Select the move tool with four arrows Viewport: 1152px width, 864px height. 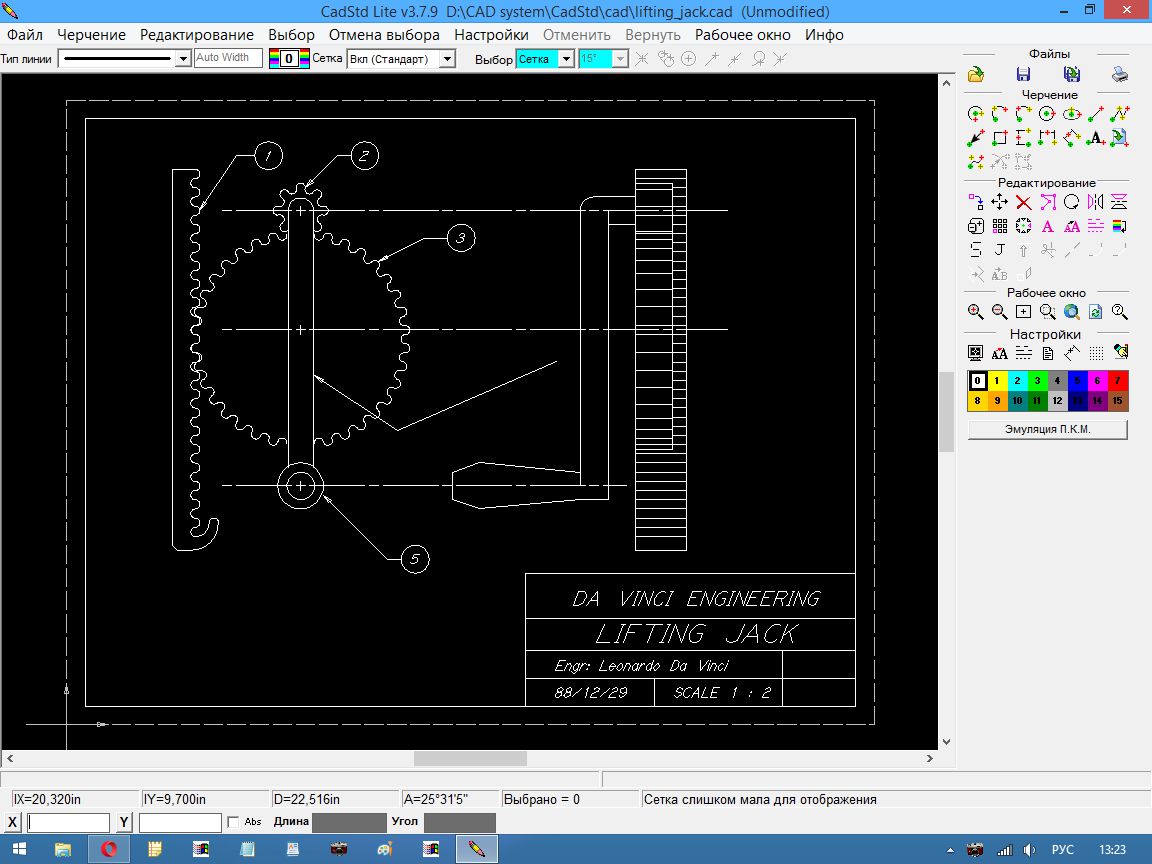pos(999,202)
